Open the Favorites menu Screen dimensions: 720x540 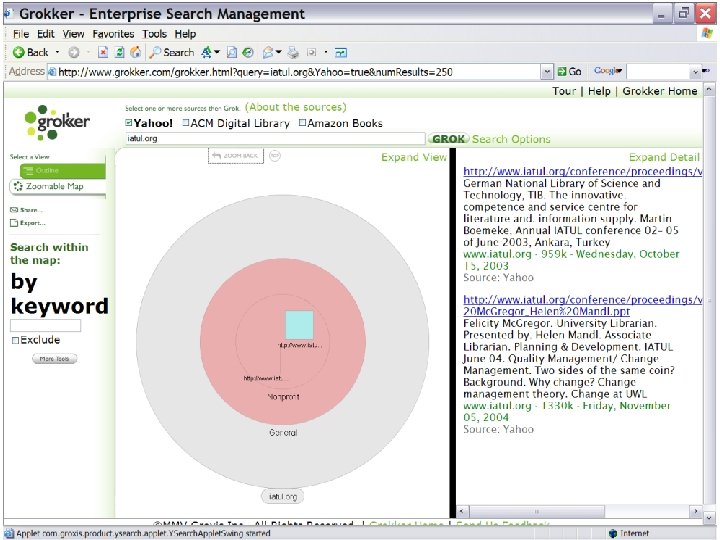[113, 34]
